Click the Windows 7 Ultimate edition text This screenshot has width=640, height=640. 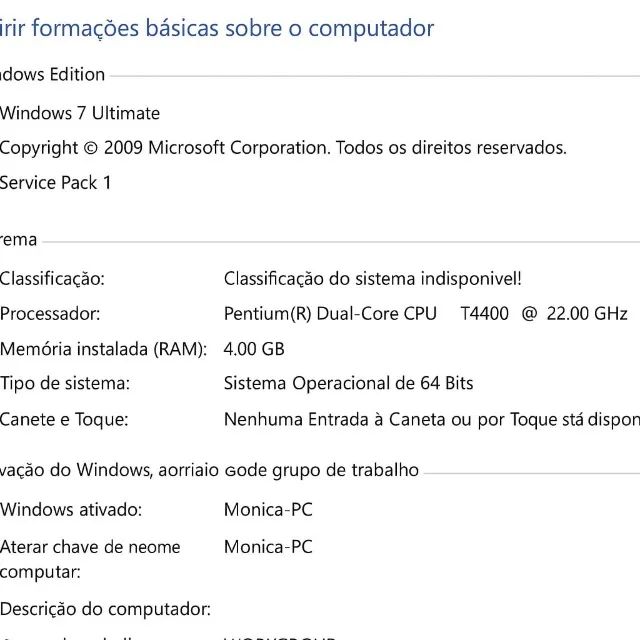(x=80, y=113)
